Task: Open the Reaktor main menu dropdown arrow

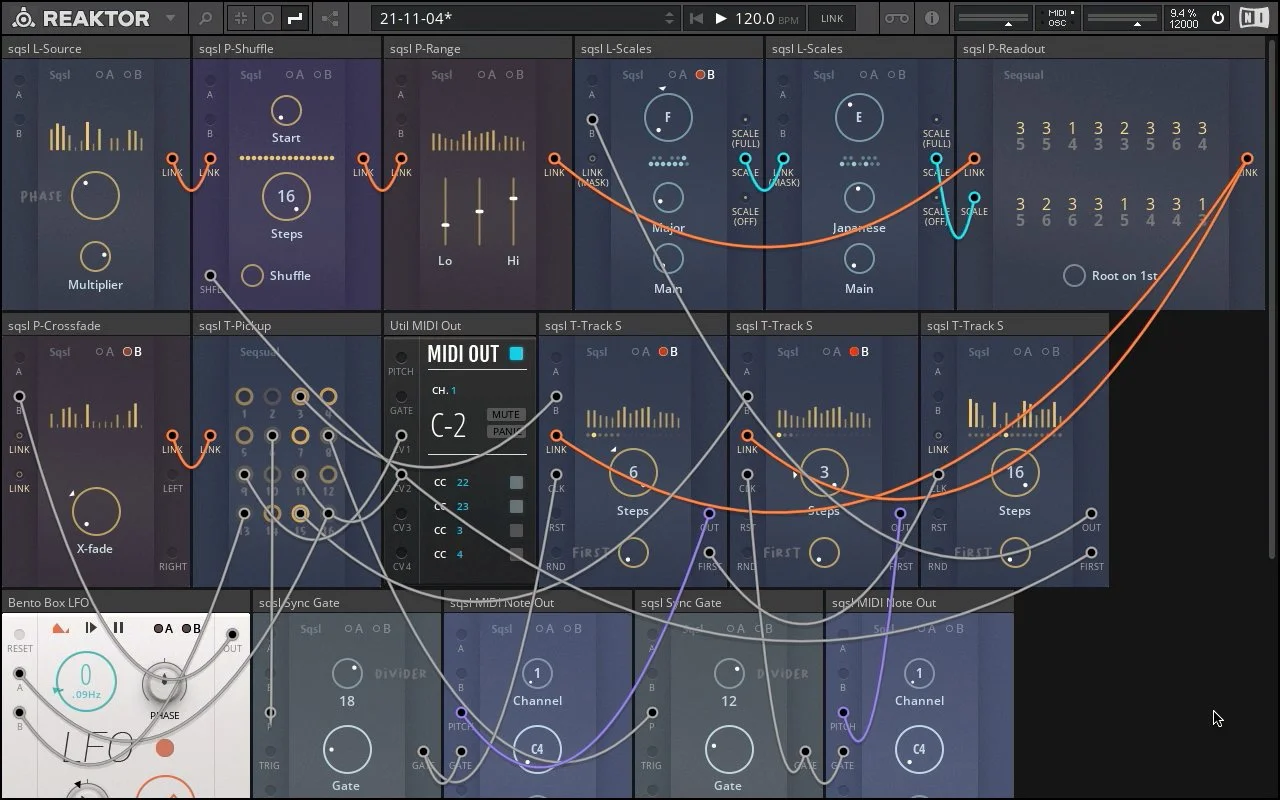Action: pos(170,18)
